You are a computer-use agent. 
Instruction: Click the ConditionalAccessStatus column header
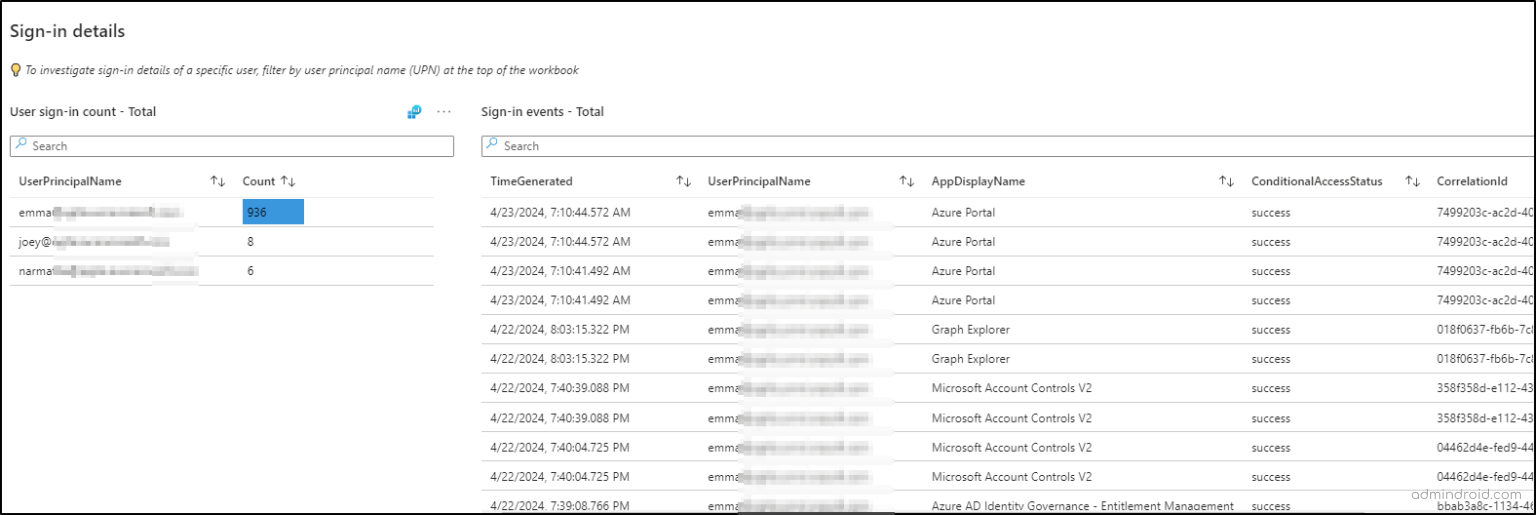tap(1317, 181)
